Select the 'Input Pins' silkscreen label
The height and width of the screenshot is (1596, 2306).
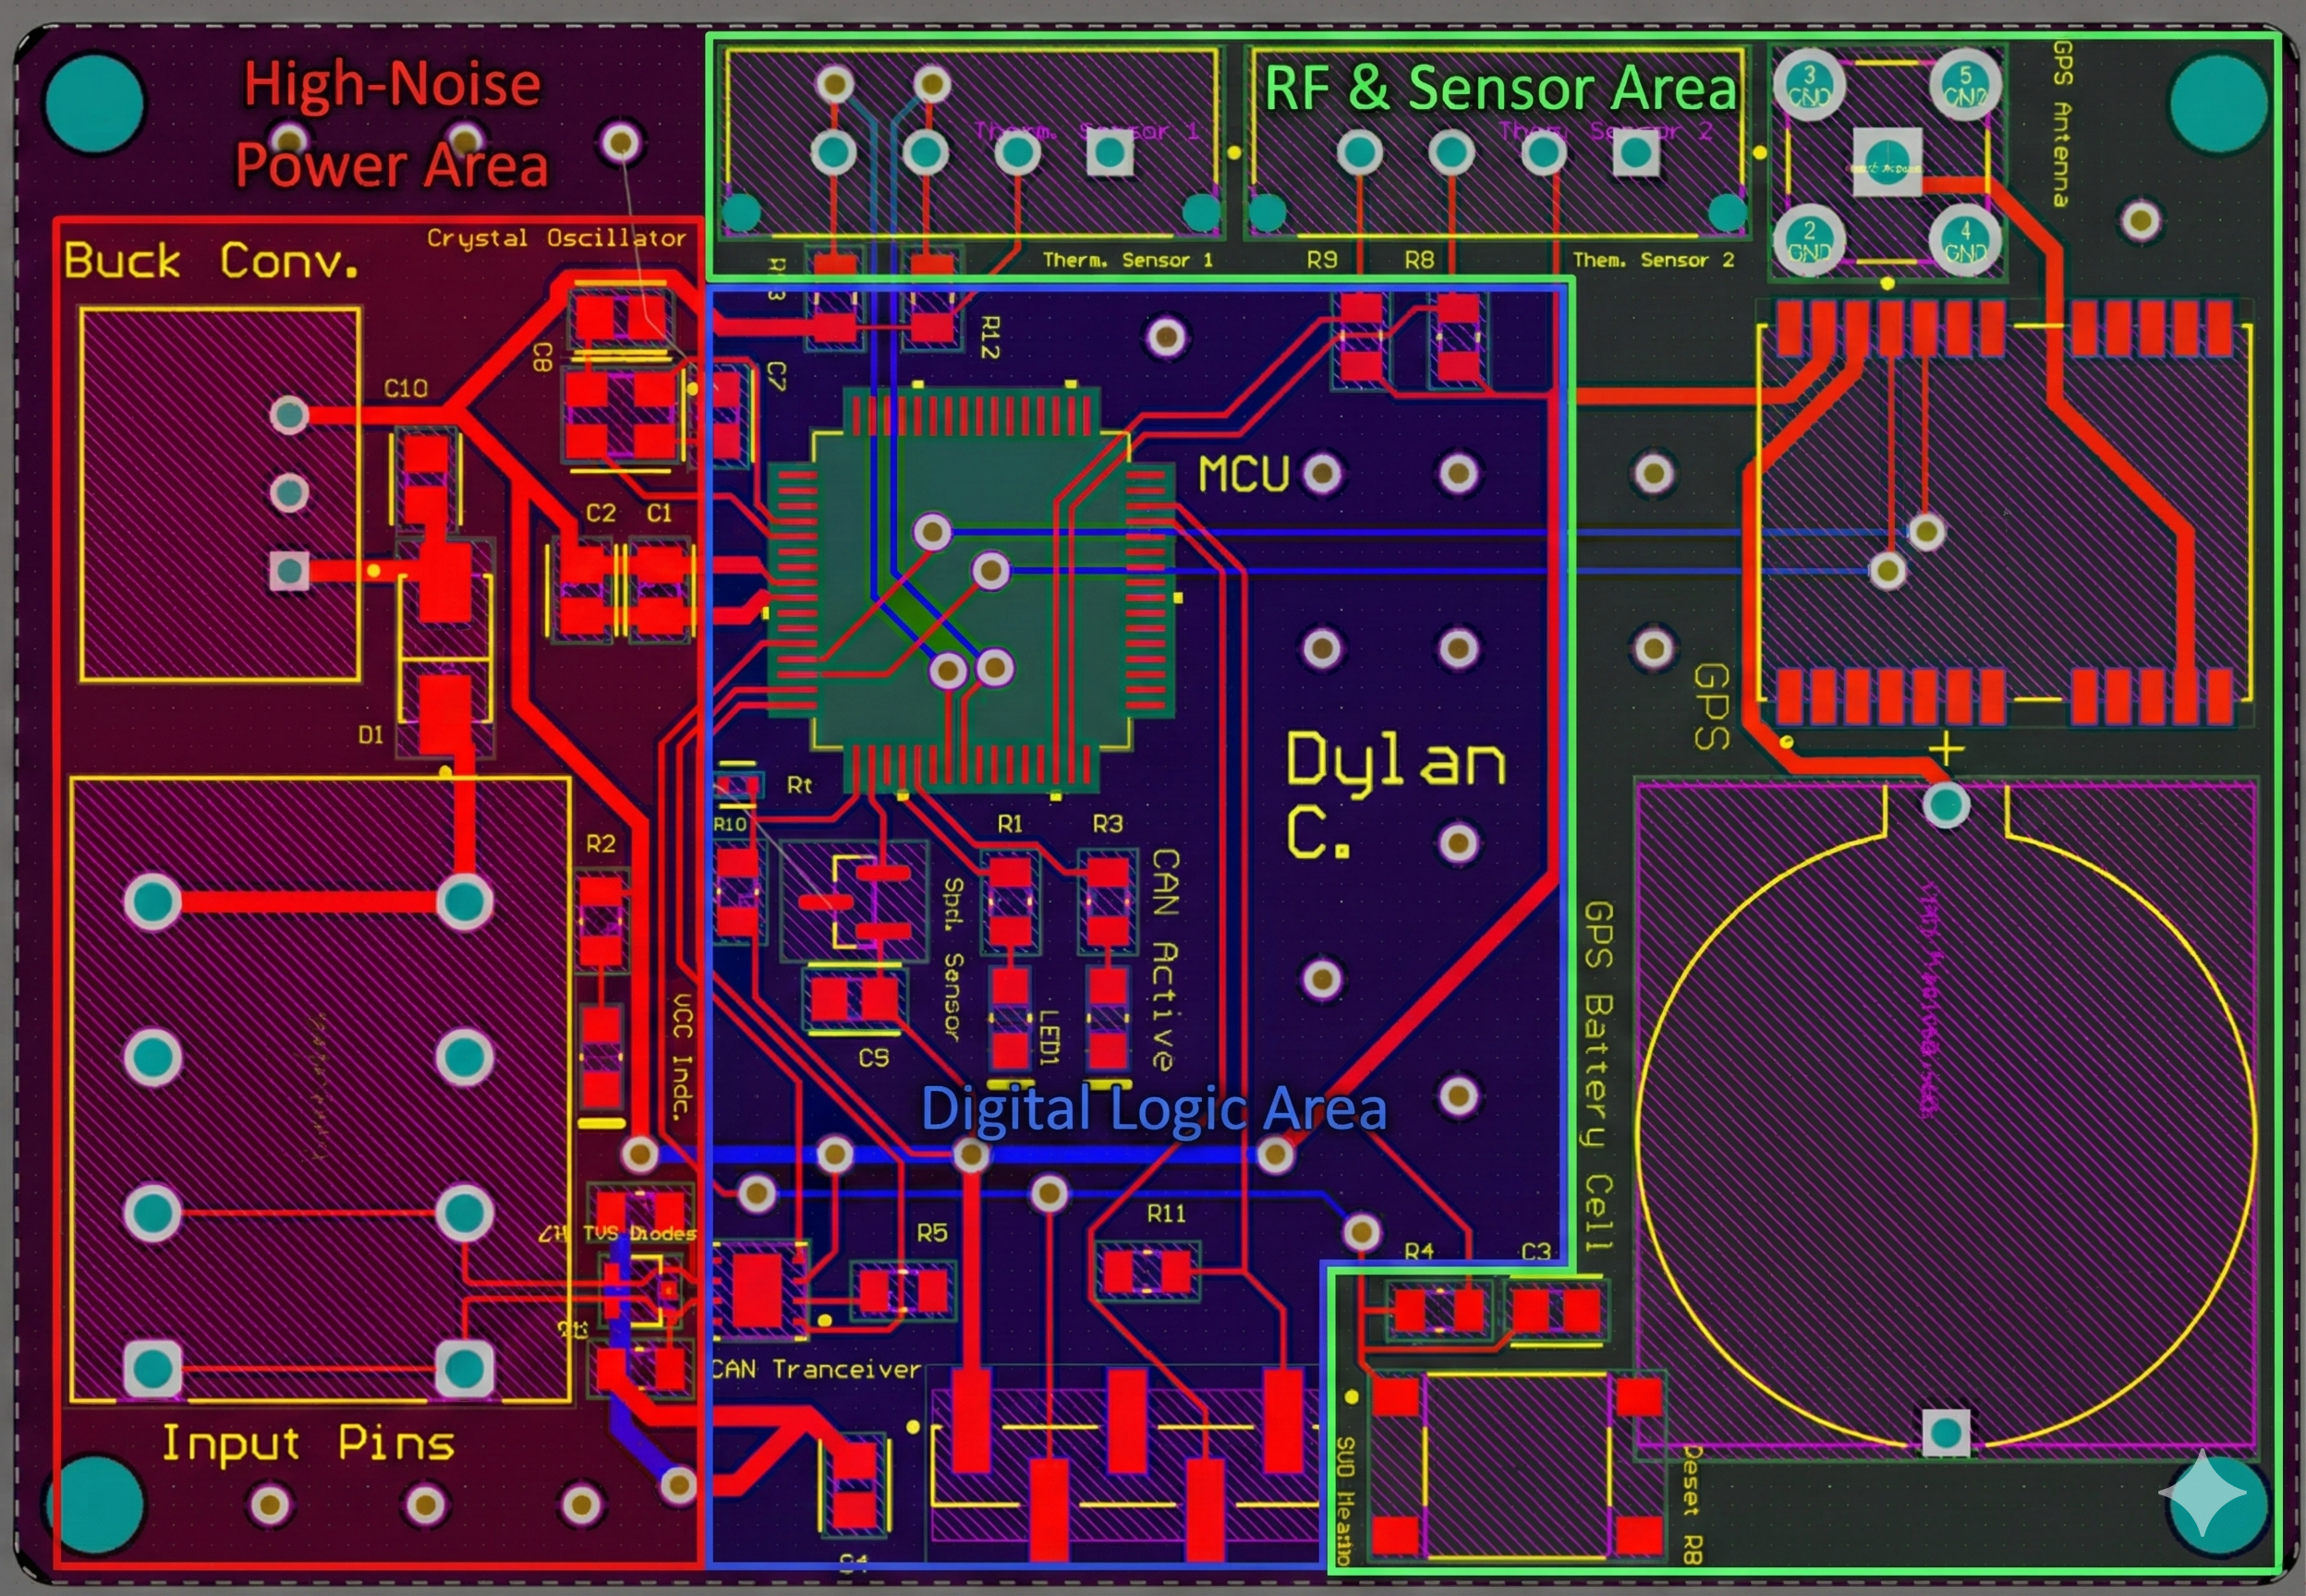[308, 1443]
